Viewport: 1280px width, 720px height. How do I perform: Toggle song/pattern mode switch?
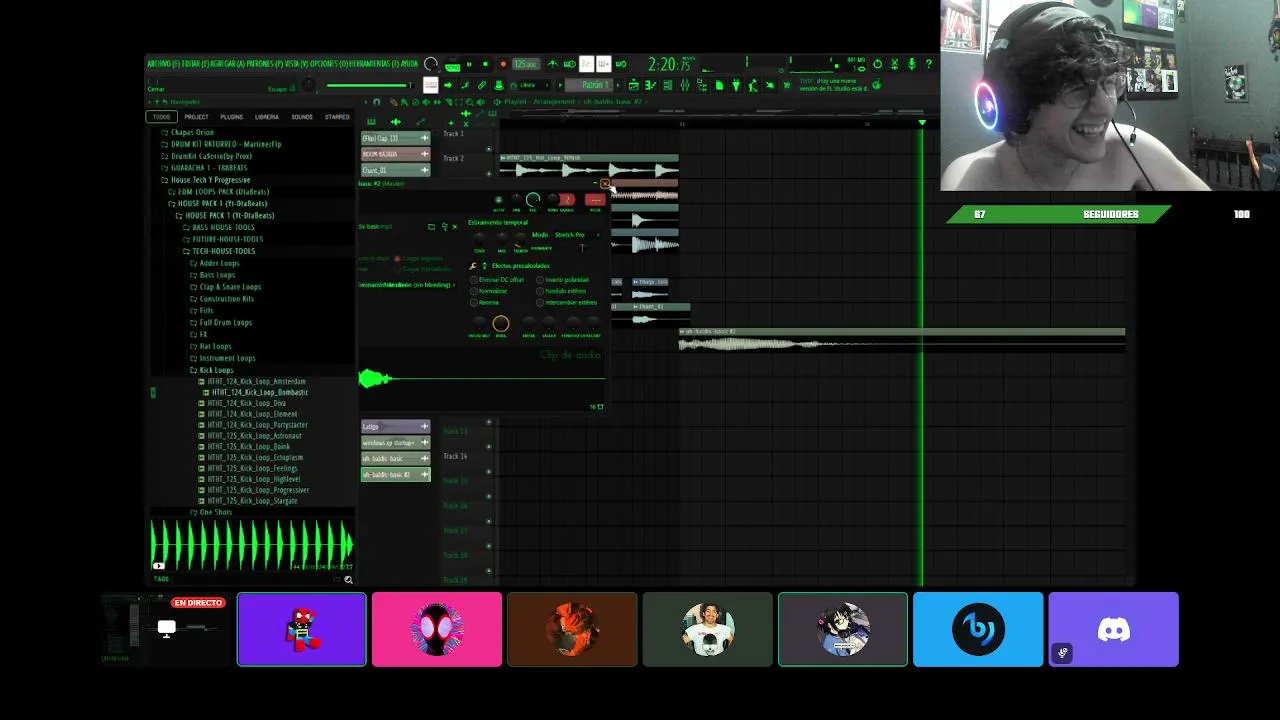tap(452, 65)
